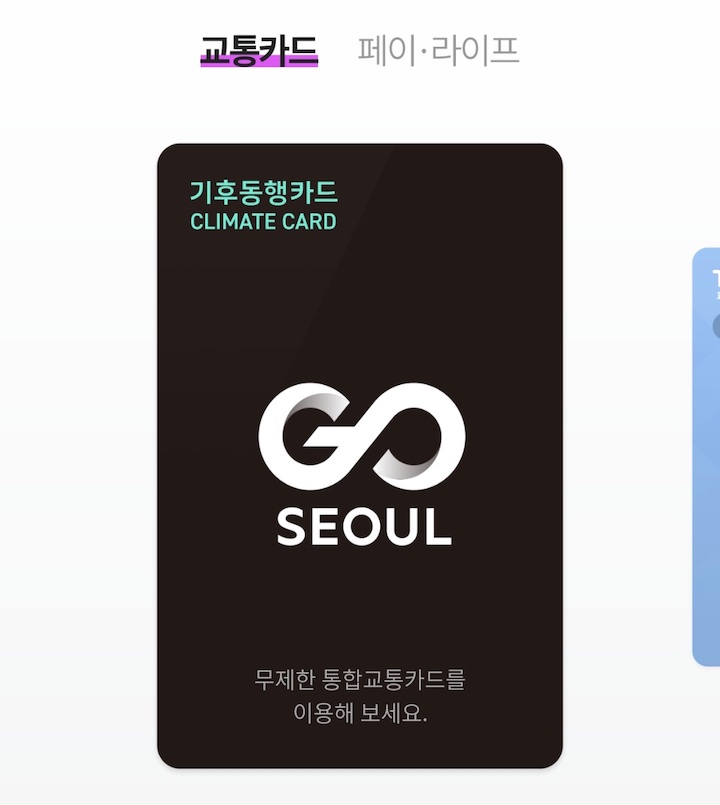Switch to the 페이·라이프 tab
This screenshot has height=805, width=720.
438,50
